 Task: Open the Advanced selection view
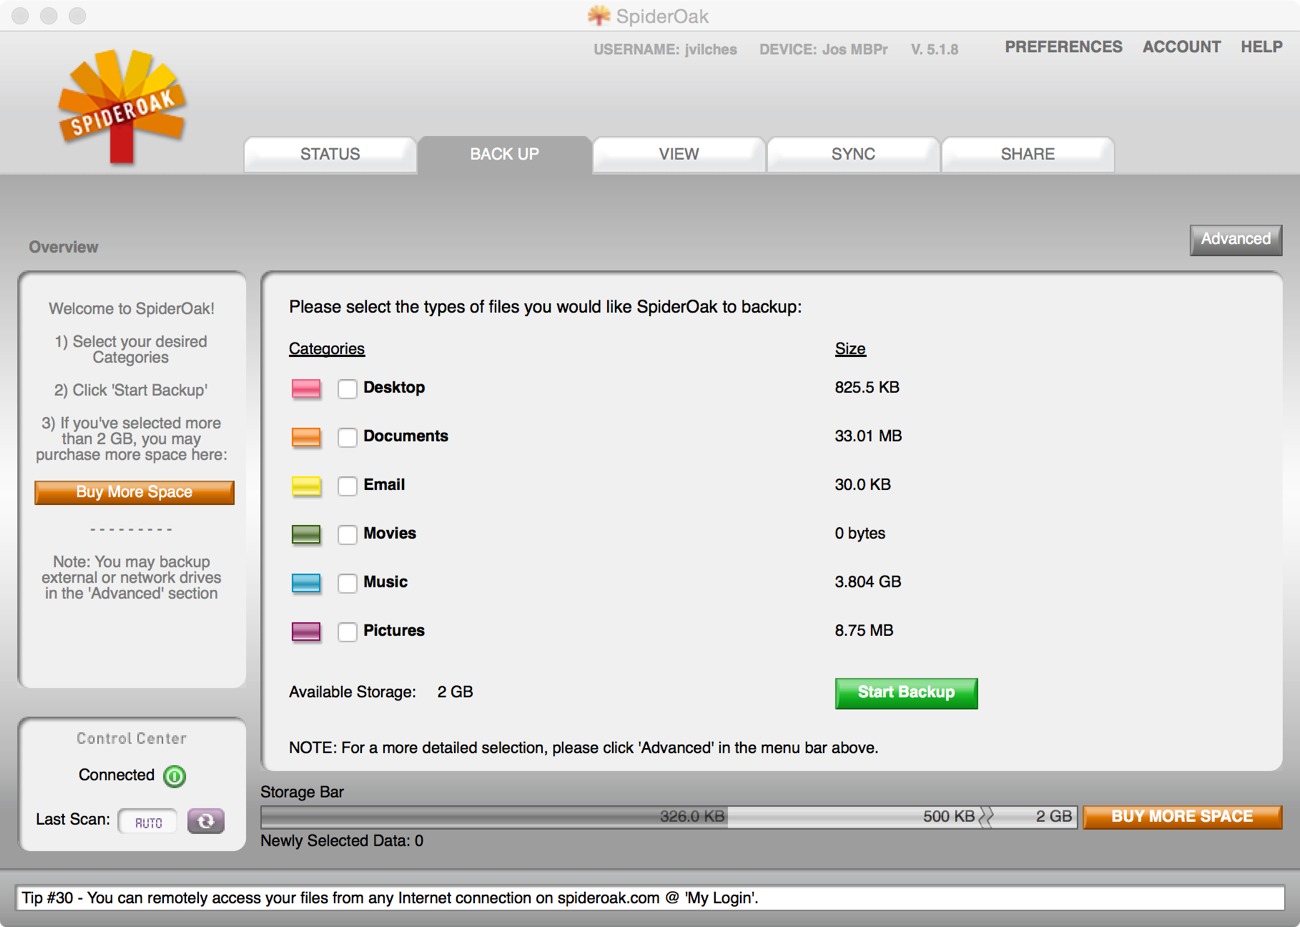point(1235,239)
